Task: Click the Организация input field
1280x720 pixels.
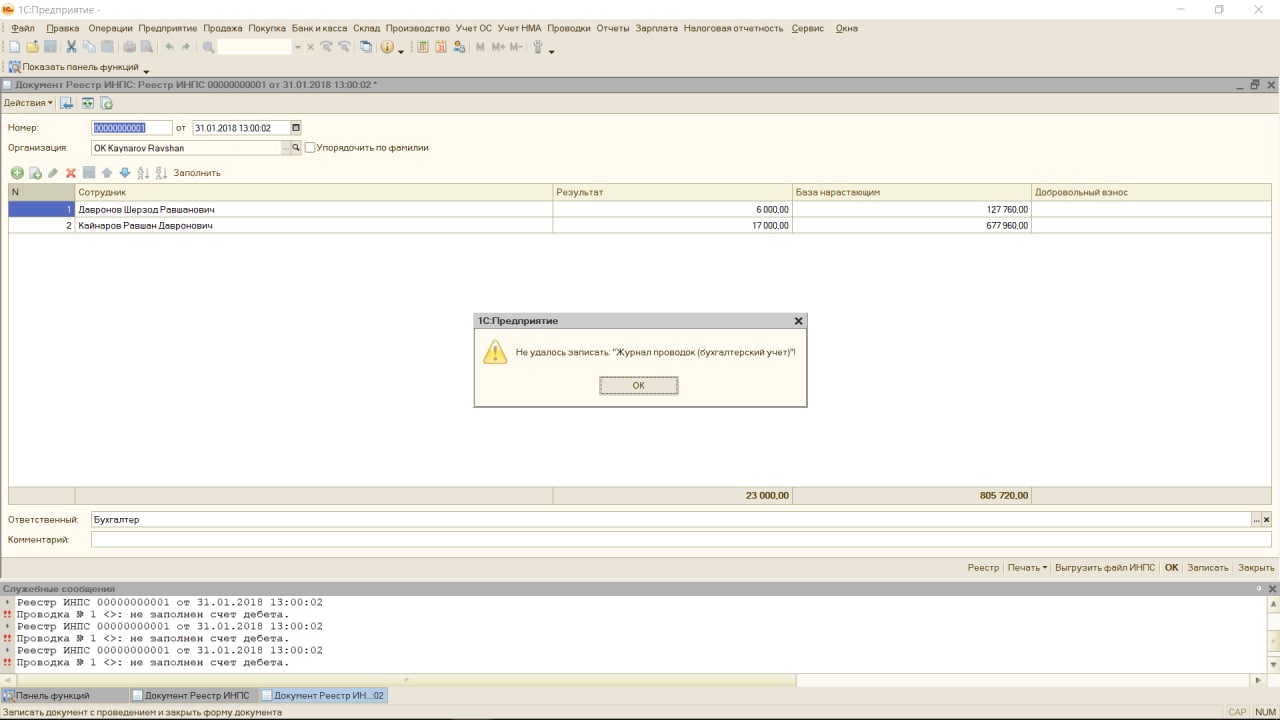Action: click(186, 147)
